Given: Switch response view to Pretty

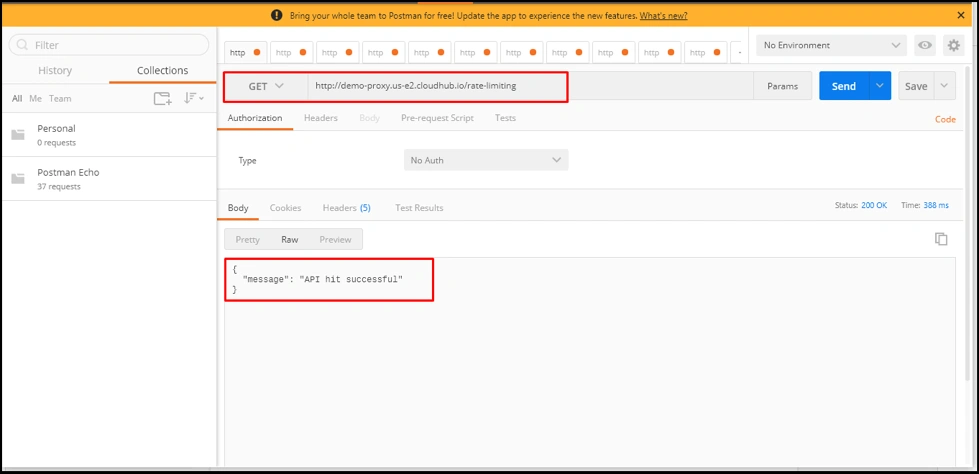Looking at the screenshot, I should pos(247,239).
